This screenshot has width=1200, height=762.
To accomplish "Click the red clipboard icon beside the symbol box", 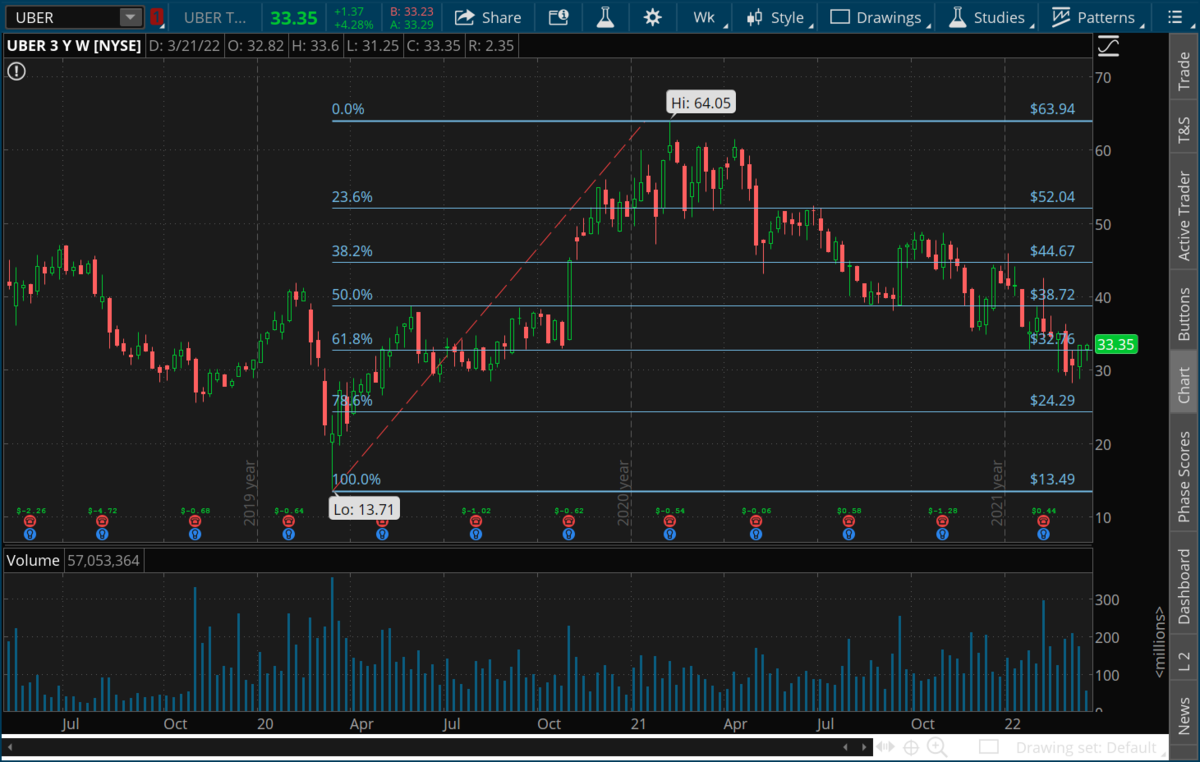I will (157, 17).
